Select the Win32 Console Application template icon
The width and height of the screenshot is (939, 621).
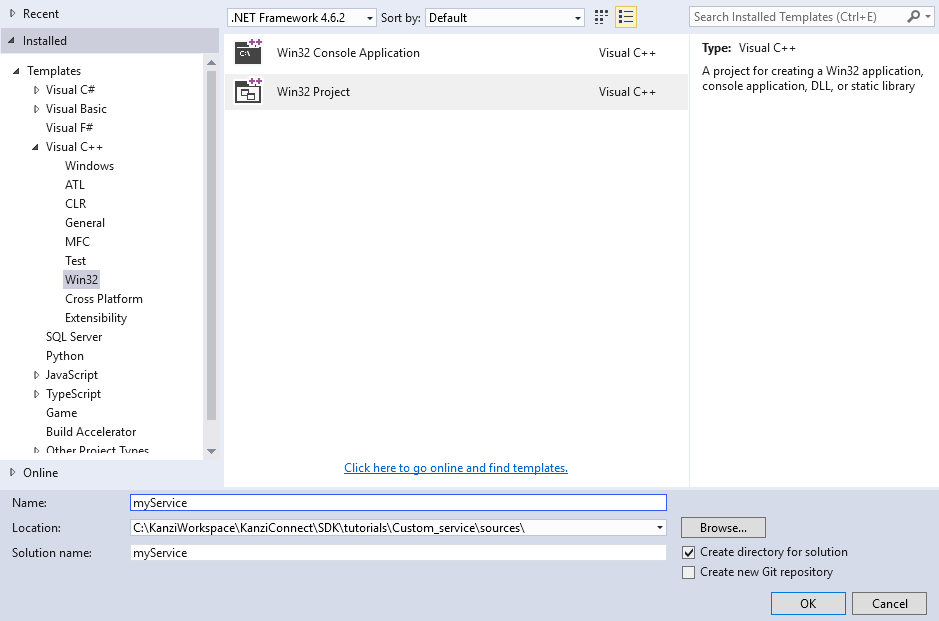pos(248,51)
